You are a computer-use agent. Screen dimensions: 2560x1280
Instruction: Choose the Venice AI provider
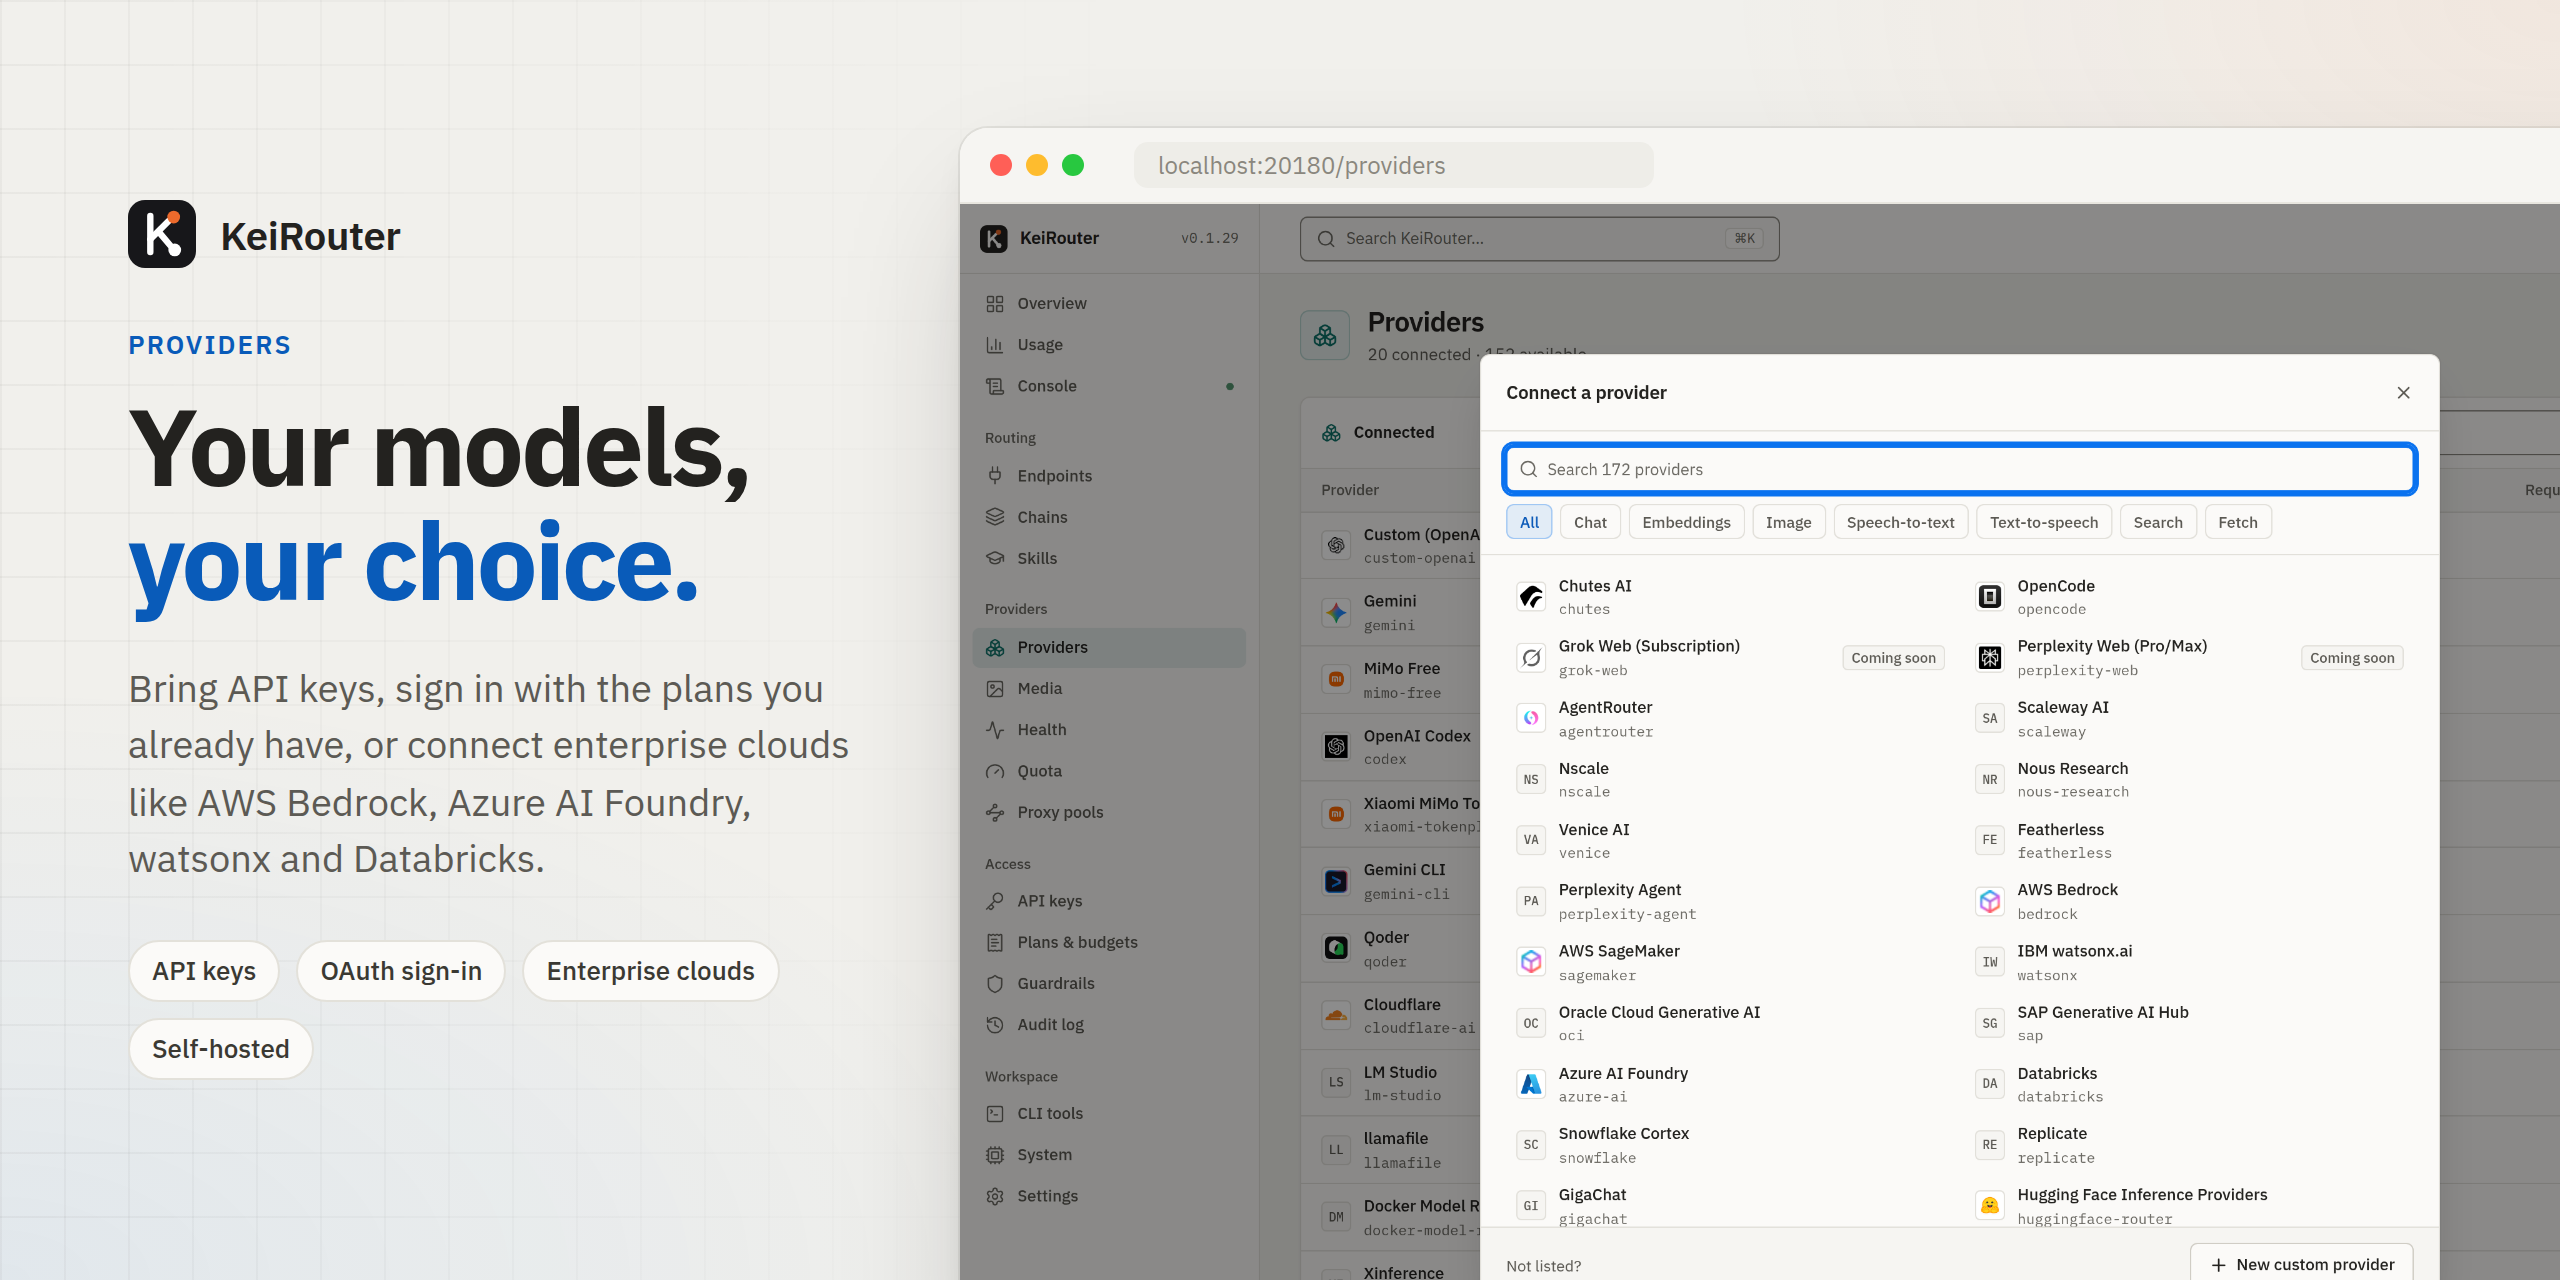pos(1730,841)
